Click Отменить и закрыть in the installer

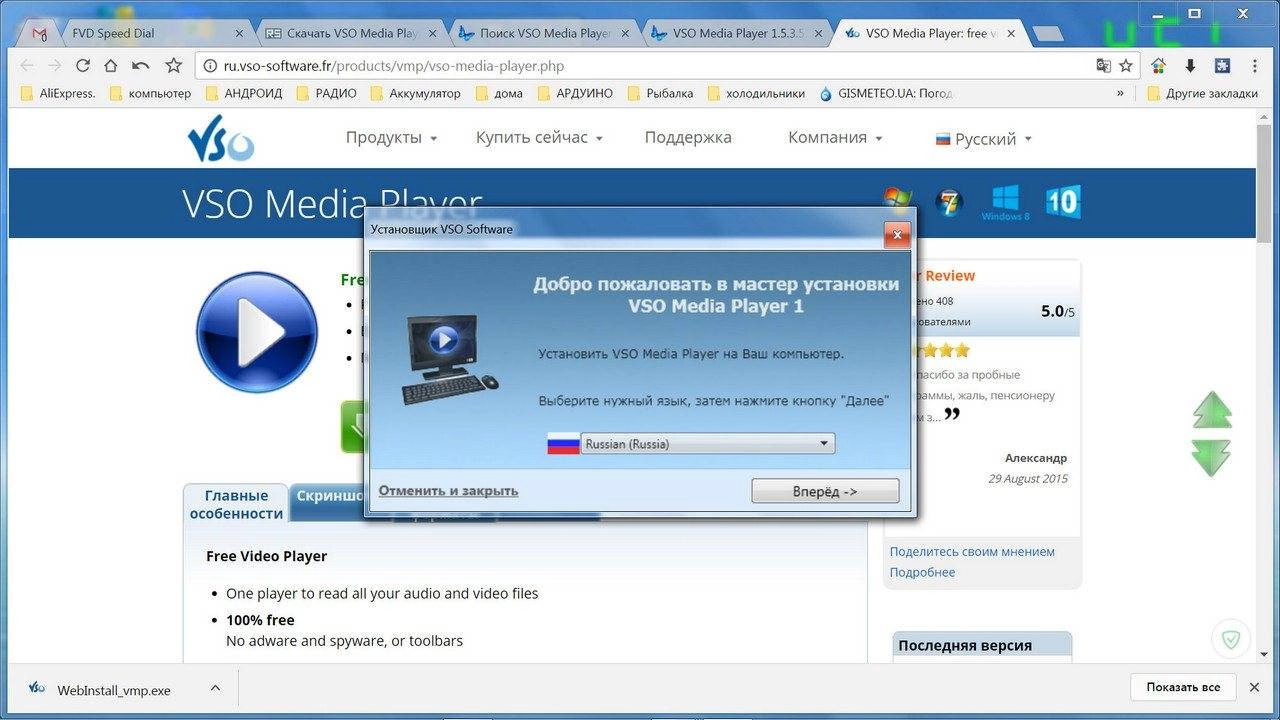point(448,491)
